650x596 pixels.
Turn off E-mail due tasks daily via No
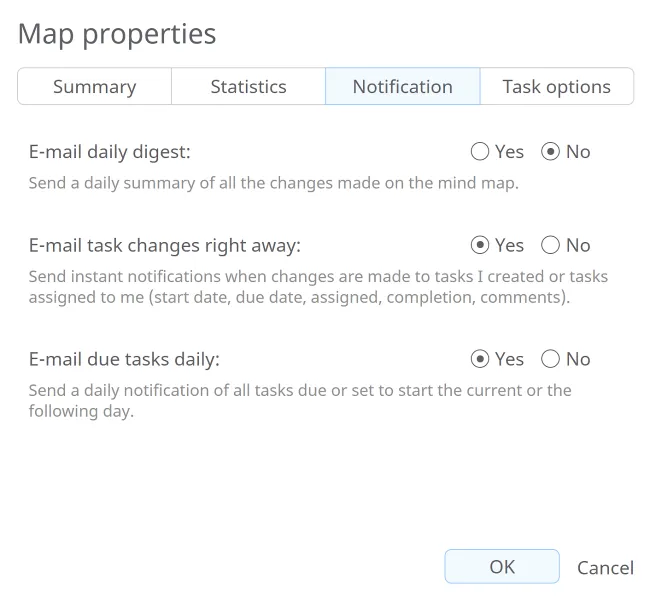pos(550,359)
